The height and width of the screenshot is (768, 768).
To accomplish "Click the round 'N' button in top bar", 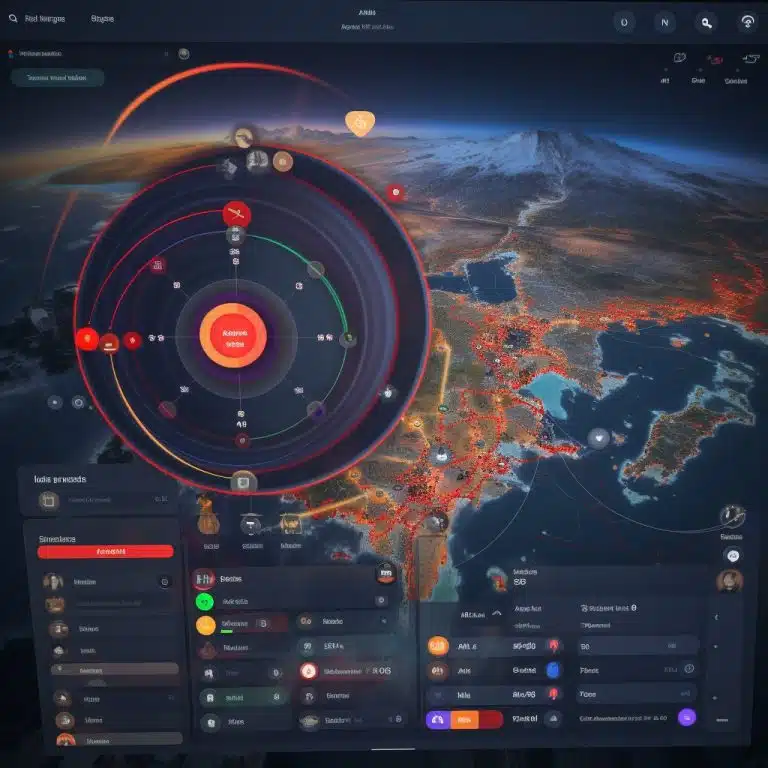I will pyautogui.click(x=665, y=23).
